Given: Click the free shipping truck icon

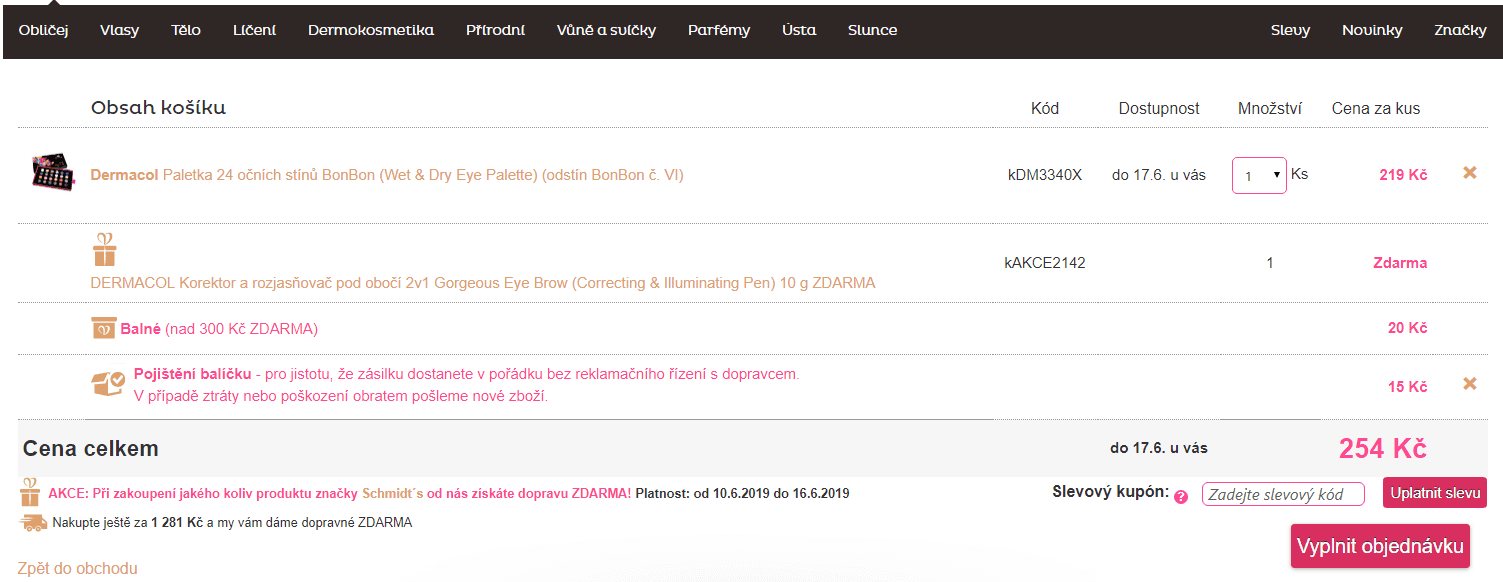Looking at the screenshot, I should (33, 522).
